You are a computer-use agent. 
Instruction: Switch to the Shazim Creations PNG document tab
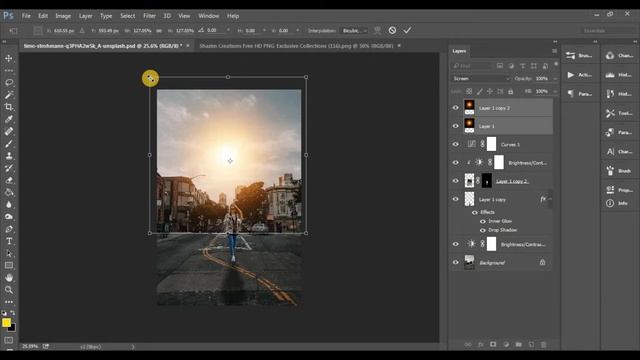pos(296,46)
